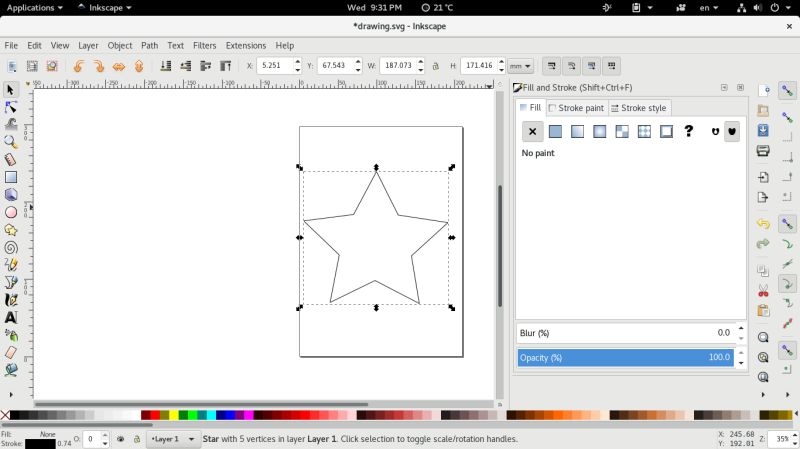The height and width of the screenshot is (449, 800).
Task: Select the Star and polygon tool
Action: [10, 230]
